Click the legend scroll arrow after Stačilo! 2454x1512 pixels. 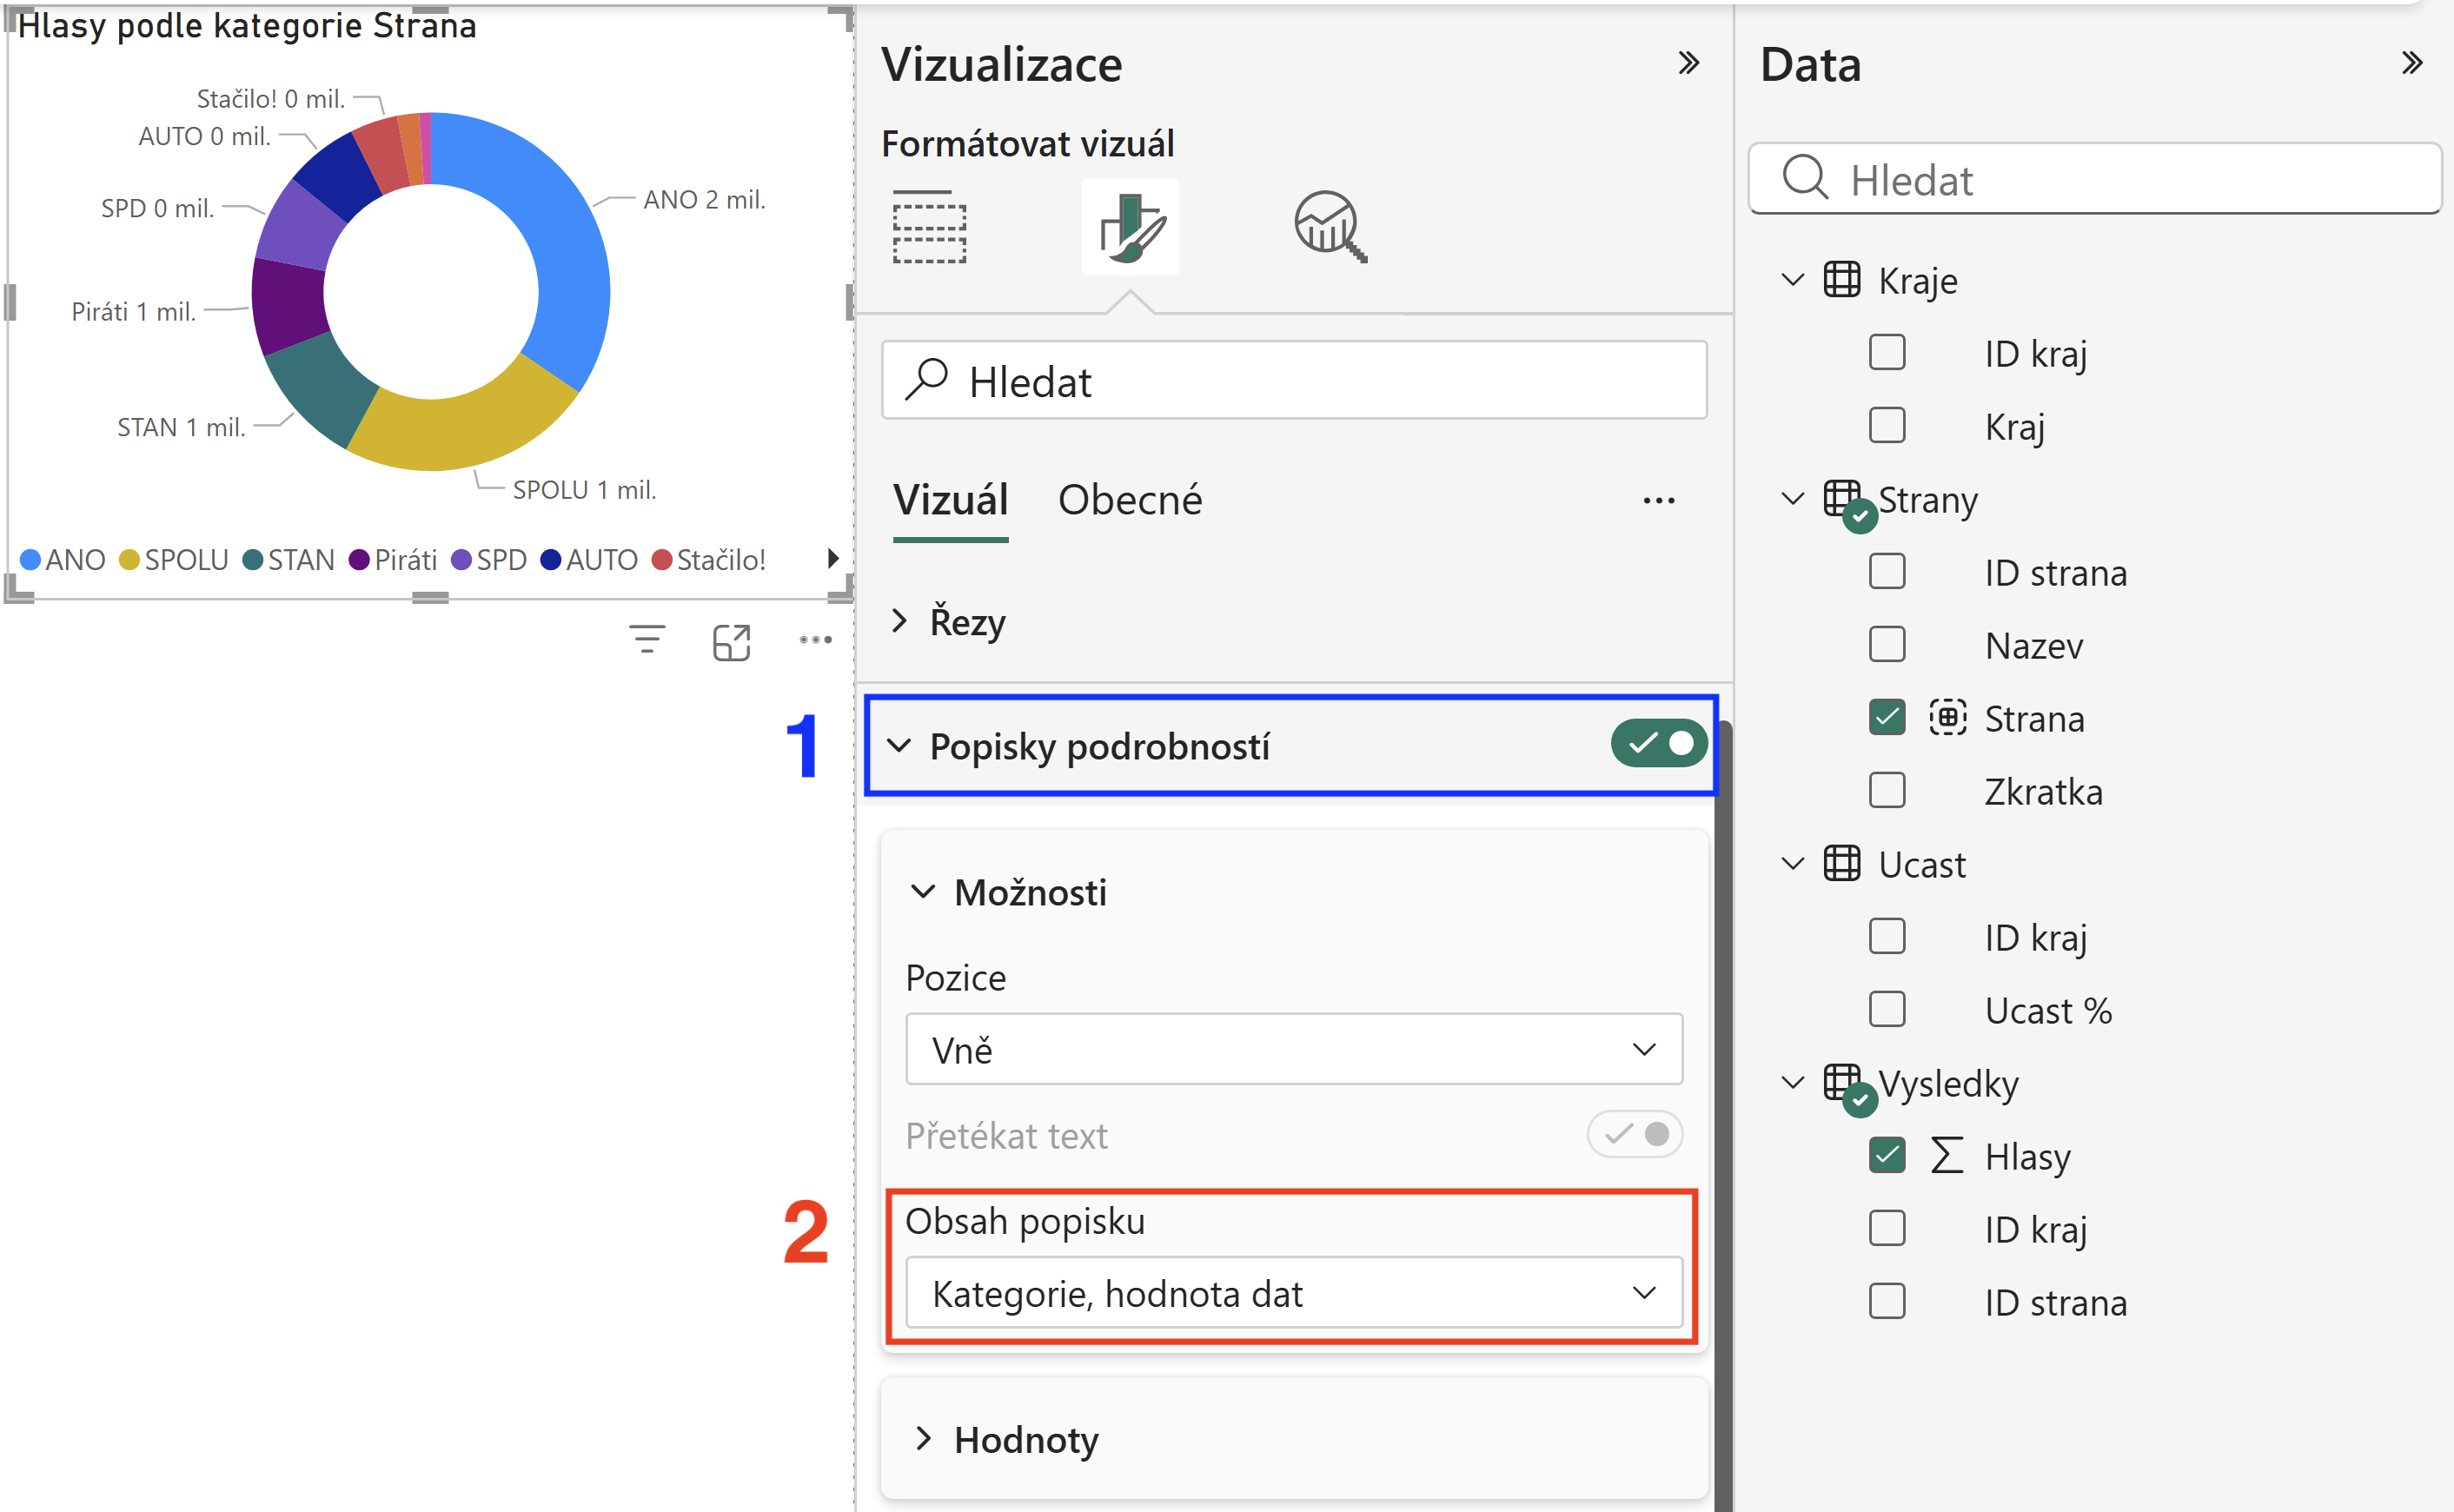coord(833,558)
